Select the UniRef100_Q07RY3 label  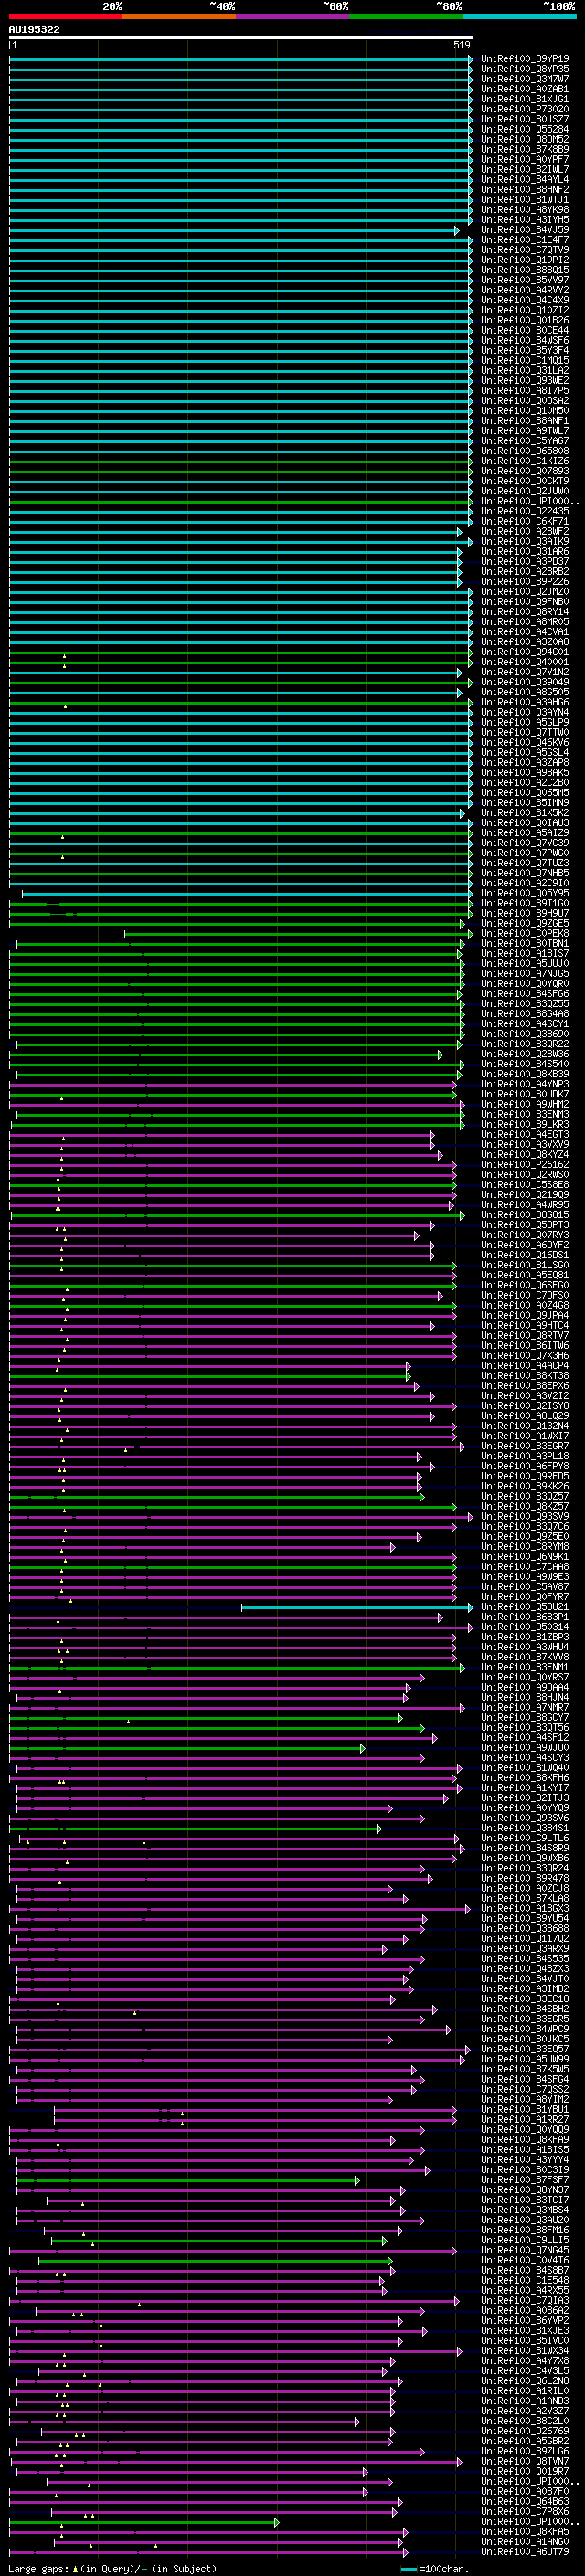(525, 1235)
